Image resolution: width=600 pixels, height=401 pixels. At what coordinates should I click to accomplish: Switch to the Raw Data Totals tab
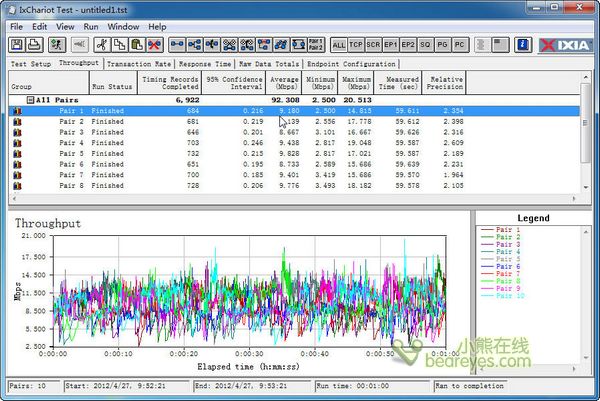(x=269, y=64)
